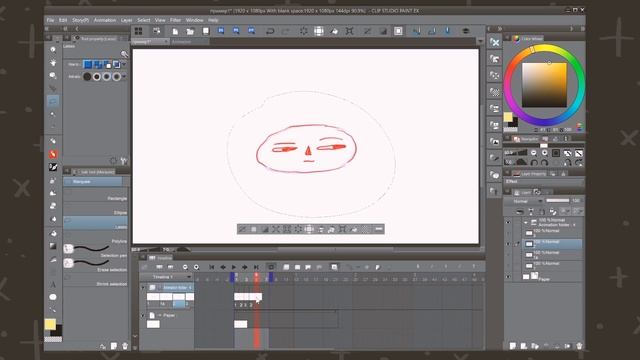Viewport: 640px width, 360px height.
Task: Click Deselect icon on selection launcher
Action: coord(242,229)
